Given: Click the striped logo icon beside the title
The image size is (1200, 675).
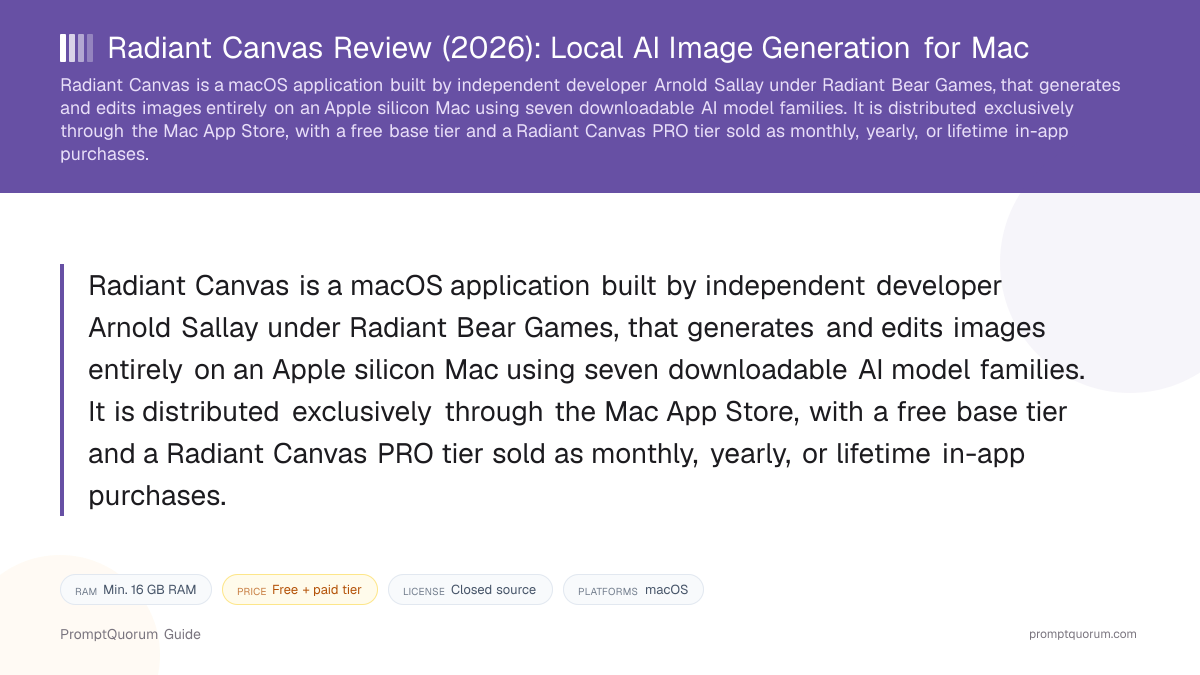Looking at the screenshot, I should click(77, 48).
